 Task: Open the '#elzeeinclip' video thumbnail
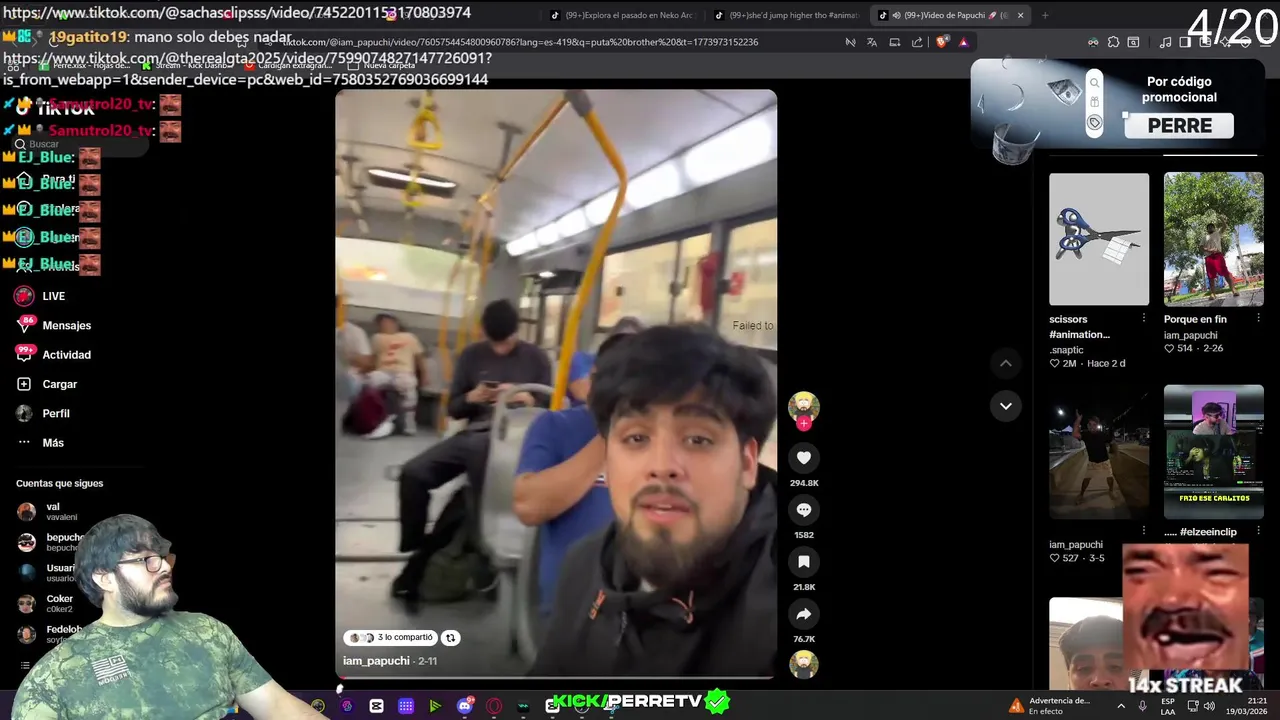[1213, 452]
